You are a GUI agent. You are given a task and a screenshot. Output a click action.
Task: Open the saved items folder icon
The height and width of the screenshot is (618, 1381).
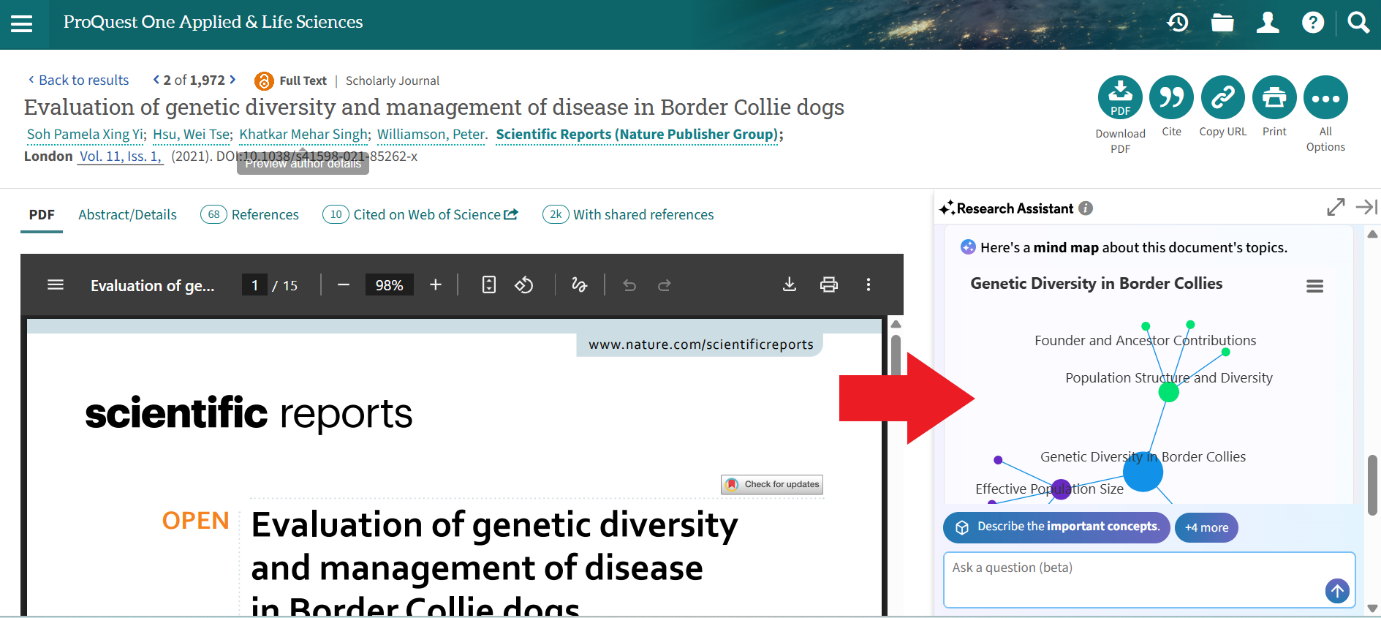[x=1222, y=22]
